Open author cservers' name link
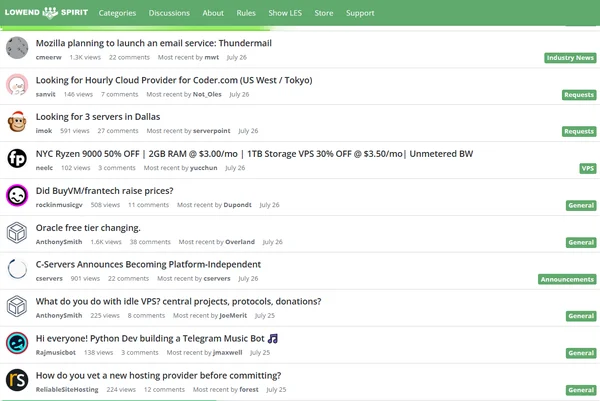The height and width of the screenshot is (401, 600). click(x=49, y=279)
